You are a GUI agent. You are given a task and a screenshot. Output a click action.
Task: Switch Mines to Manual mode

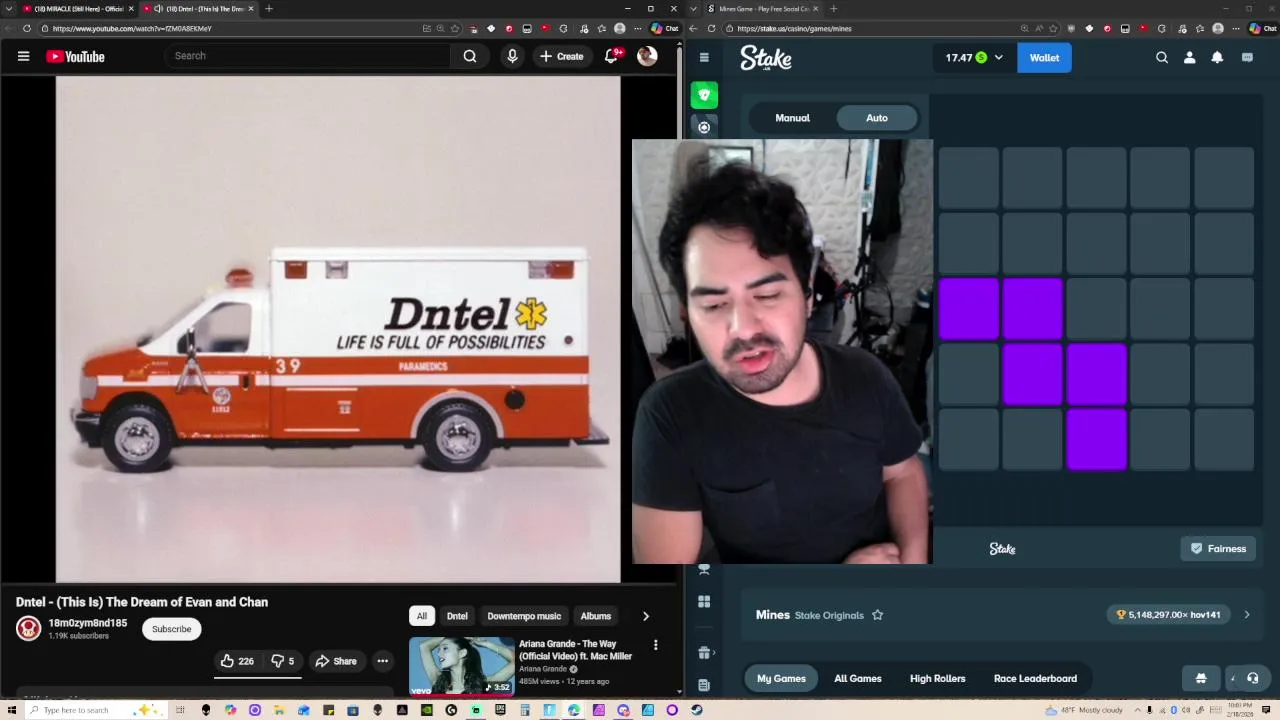792,118
